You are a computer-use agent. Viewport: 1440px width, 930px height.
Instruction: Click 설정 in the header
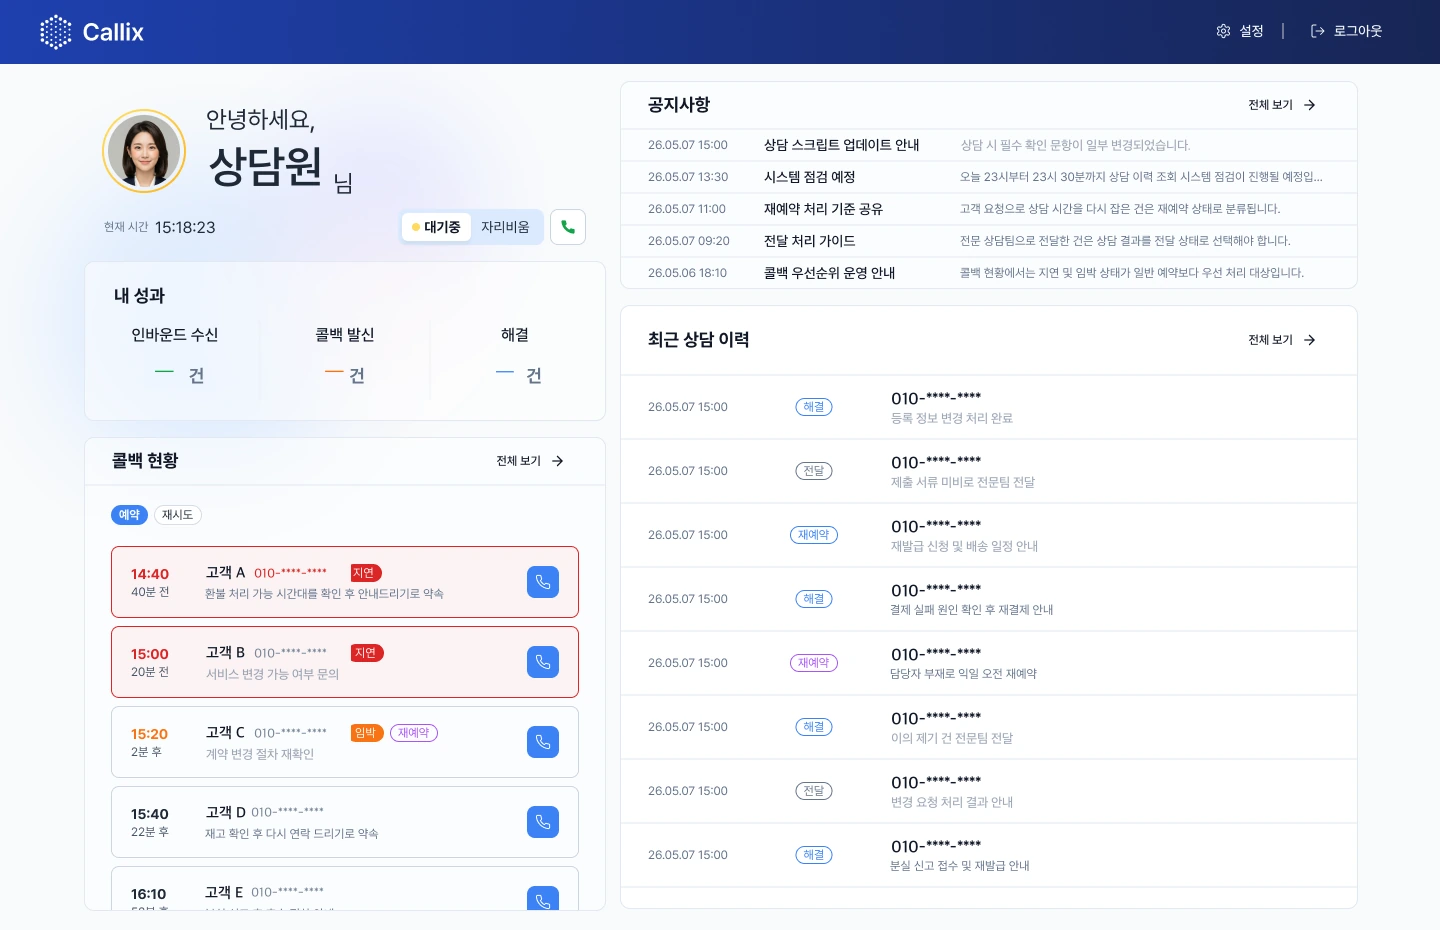(x=1240, y=31)
